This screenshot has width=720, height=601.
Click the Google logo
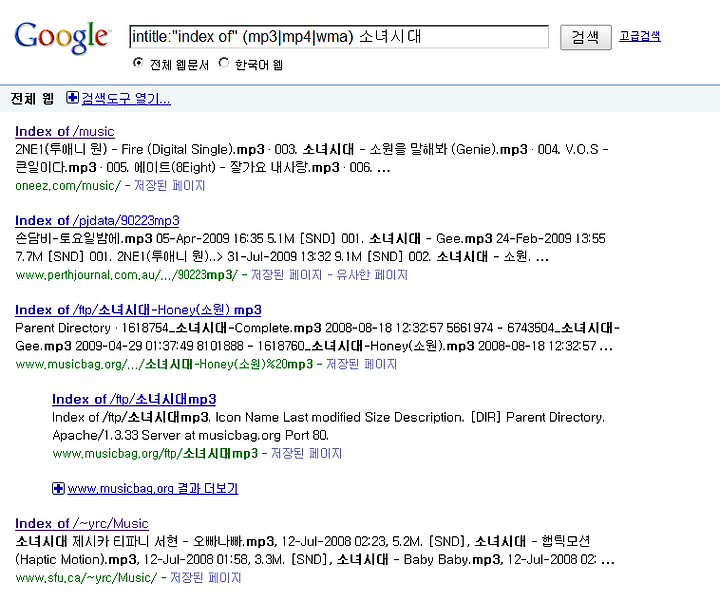coord(62,37)
